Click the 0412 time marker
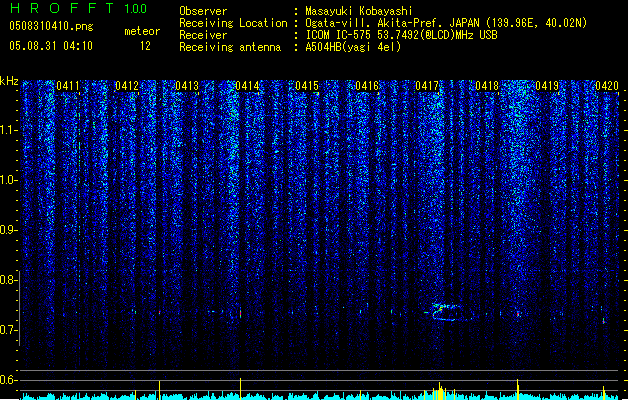The image size is (629, 400). point(127,86)
